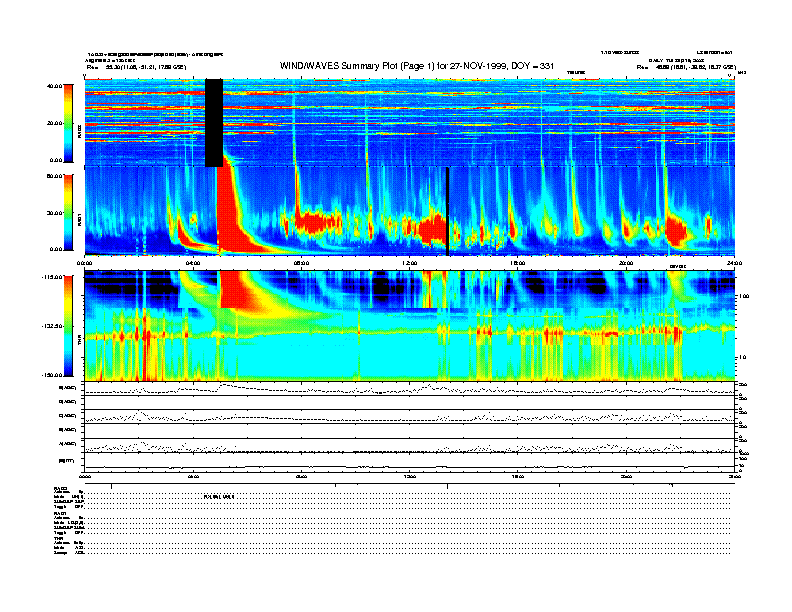Click the 12:00 time label under RAD1
792x612 pixels.
point(410,263)
